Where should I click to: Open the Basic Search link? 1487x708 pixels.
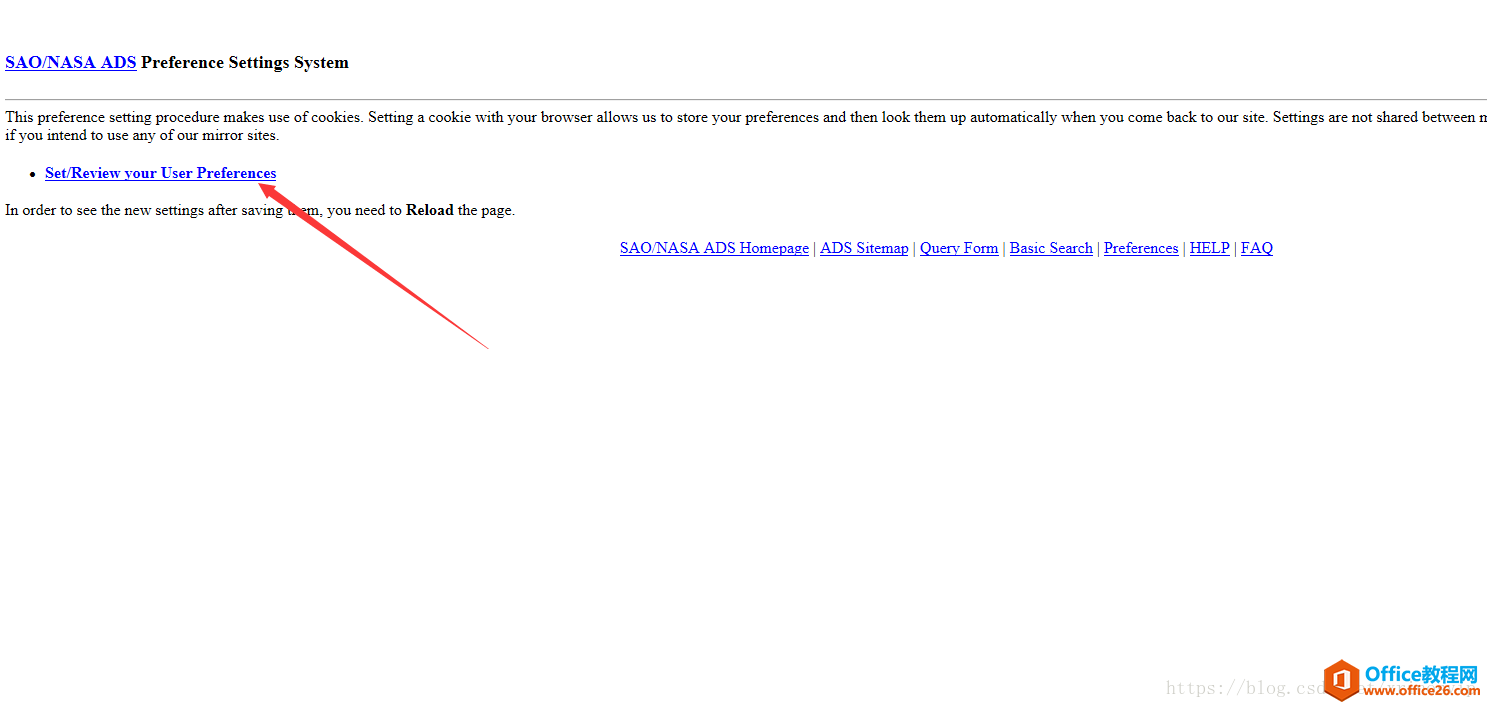coord(1051,248)
